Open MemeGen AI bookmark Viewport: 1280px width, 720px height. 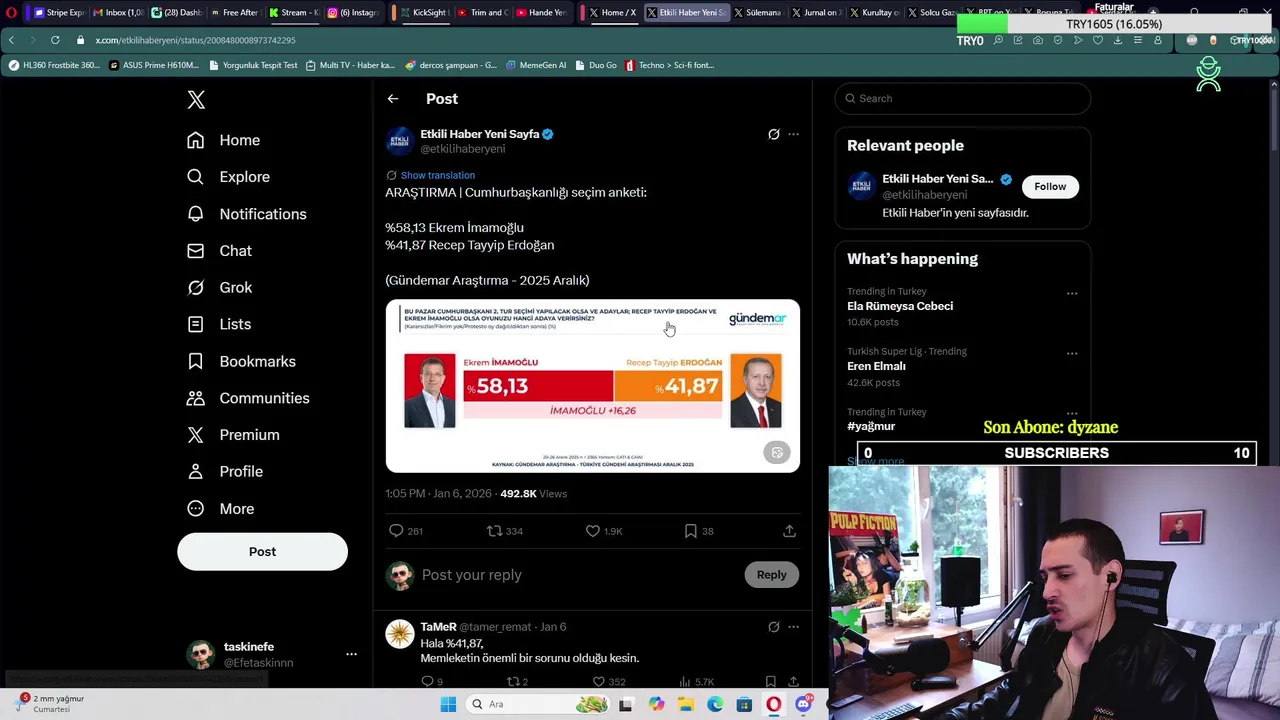coord(536,65)
